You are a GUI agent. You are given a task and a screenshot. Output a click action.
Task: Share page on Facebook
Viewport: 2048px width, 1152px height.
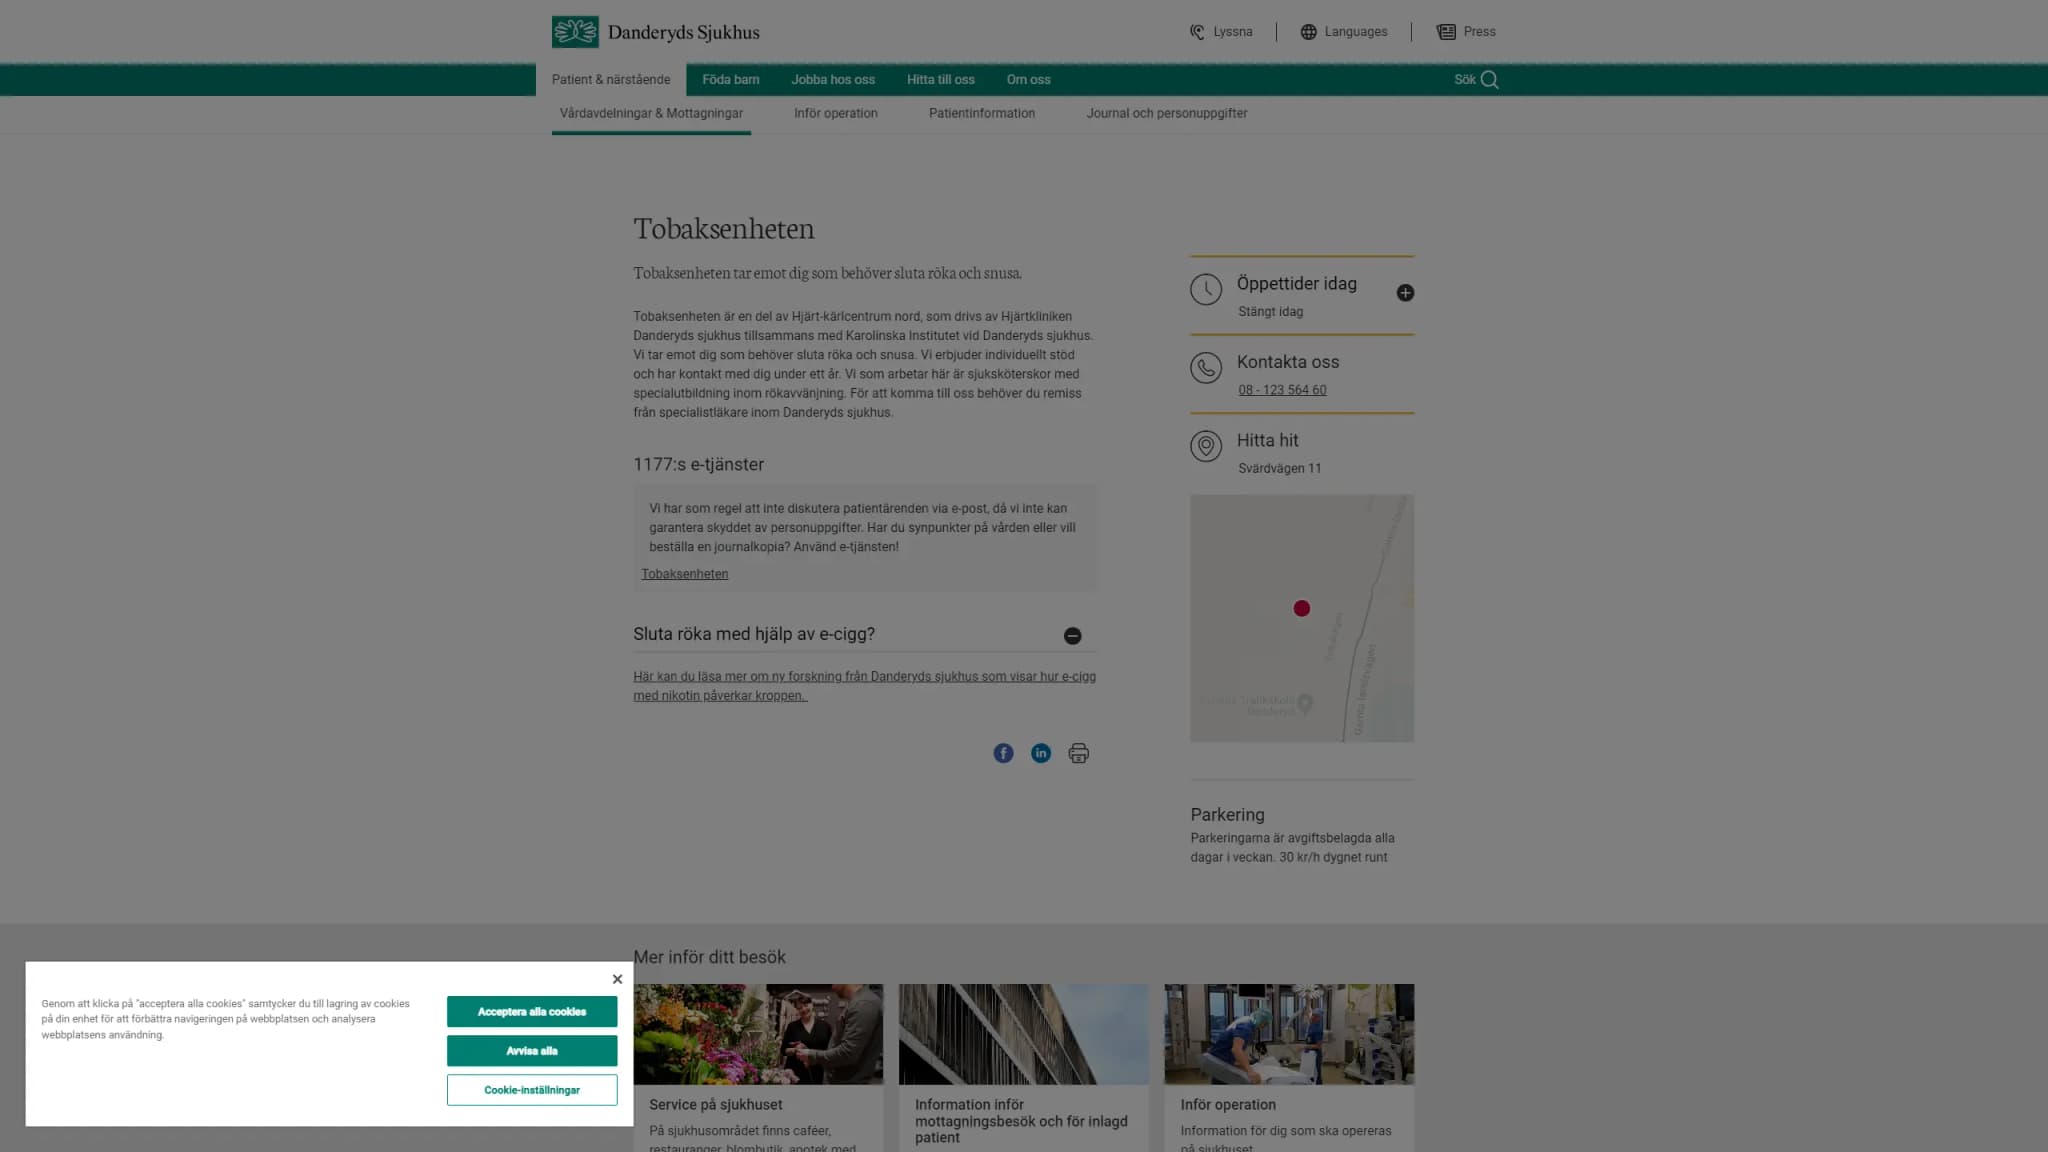(x=1003, y=753)
